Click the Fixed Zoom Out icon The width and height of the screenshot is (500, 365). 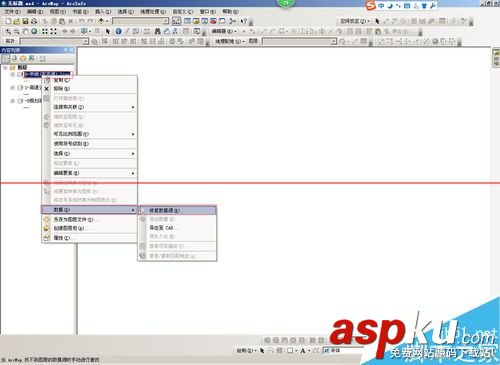pyautogui.click(x=54, y=31)
